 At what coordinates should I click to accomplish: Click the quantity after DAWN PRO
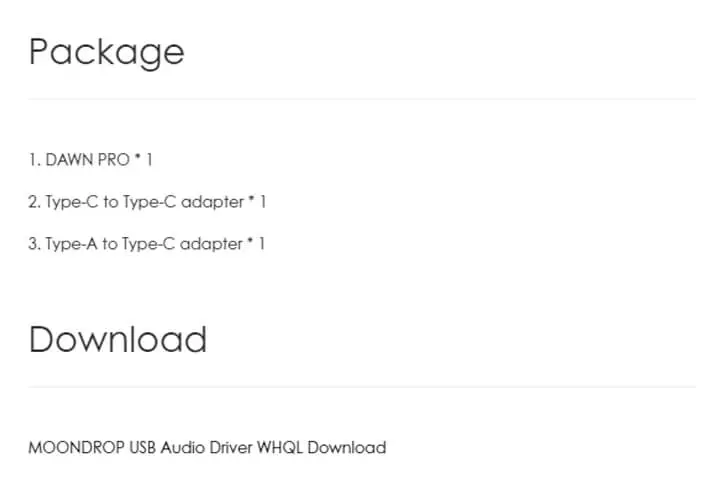pos(149,160)
